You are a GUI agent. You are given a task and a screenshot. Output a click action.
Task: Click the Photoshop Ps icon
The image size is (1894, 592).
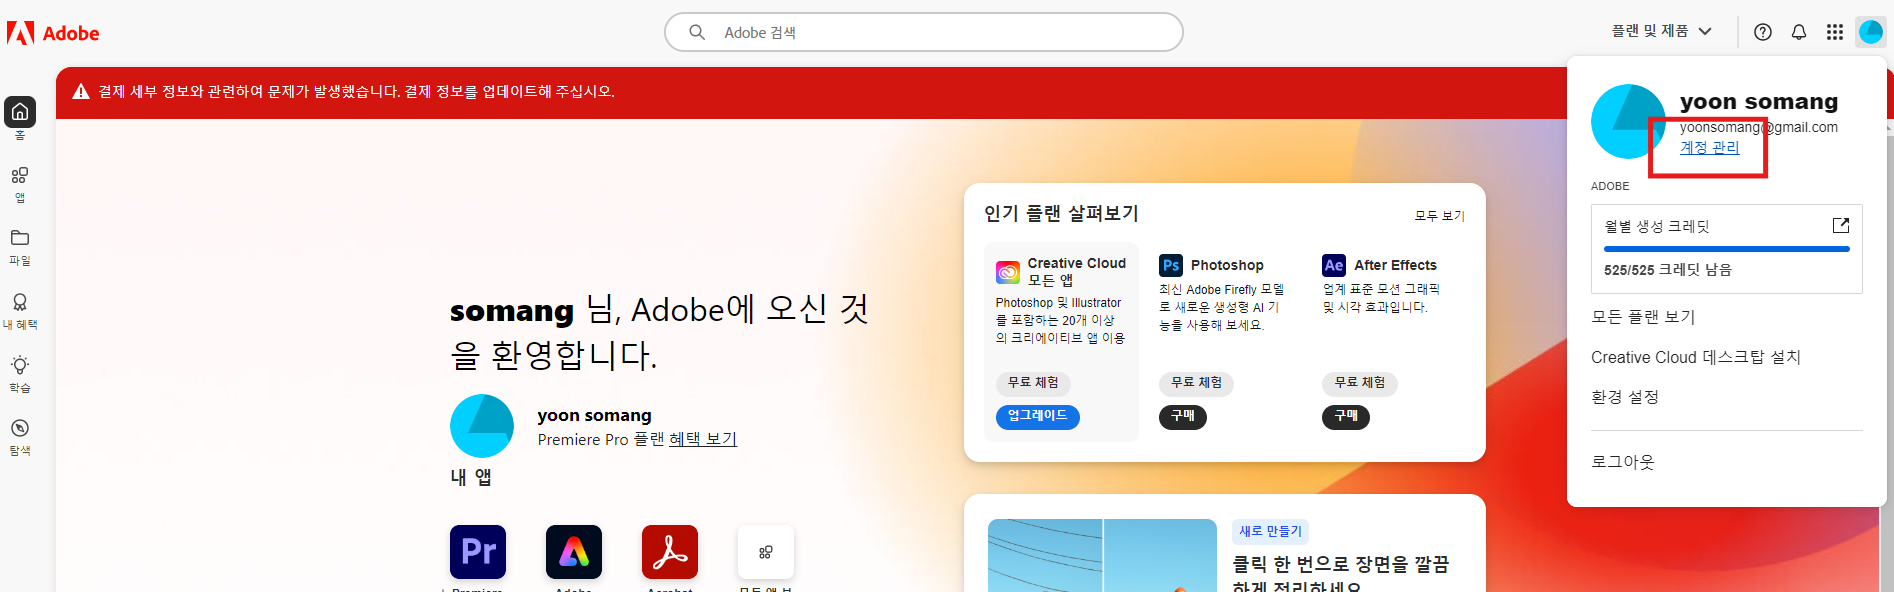tap(1171, 265)
